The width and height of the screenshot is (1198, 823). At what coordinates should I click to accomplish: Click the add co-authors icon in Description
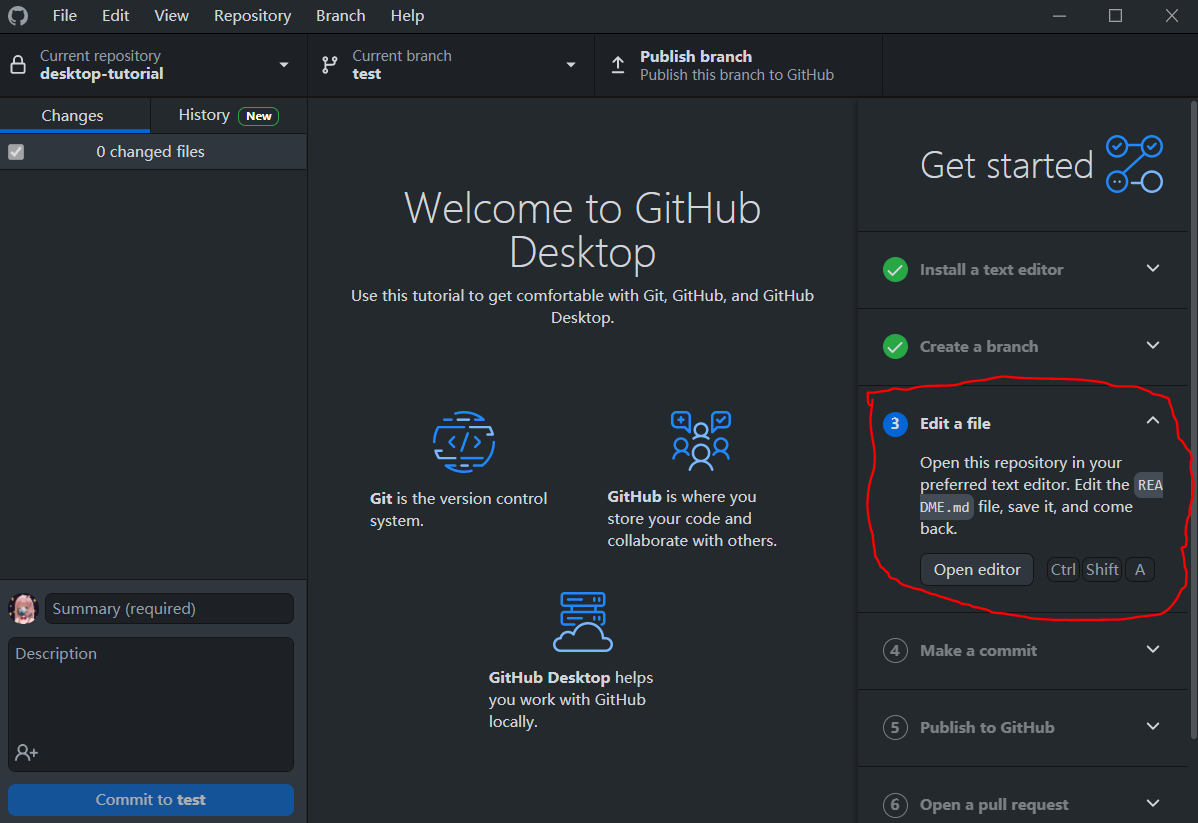[26, 753]
